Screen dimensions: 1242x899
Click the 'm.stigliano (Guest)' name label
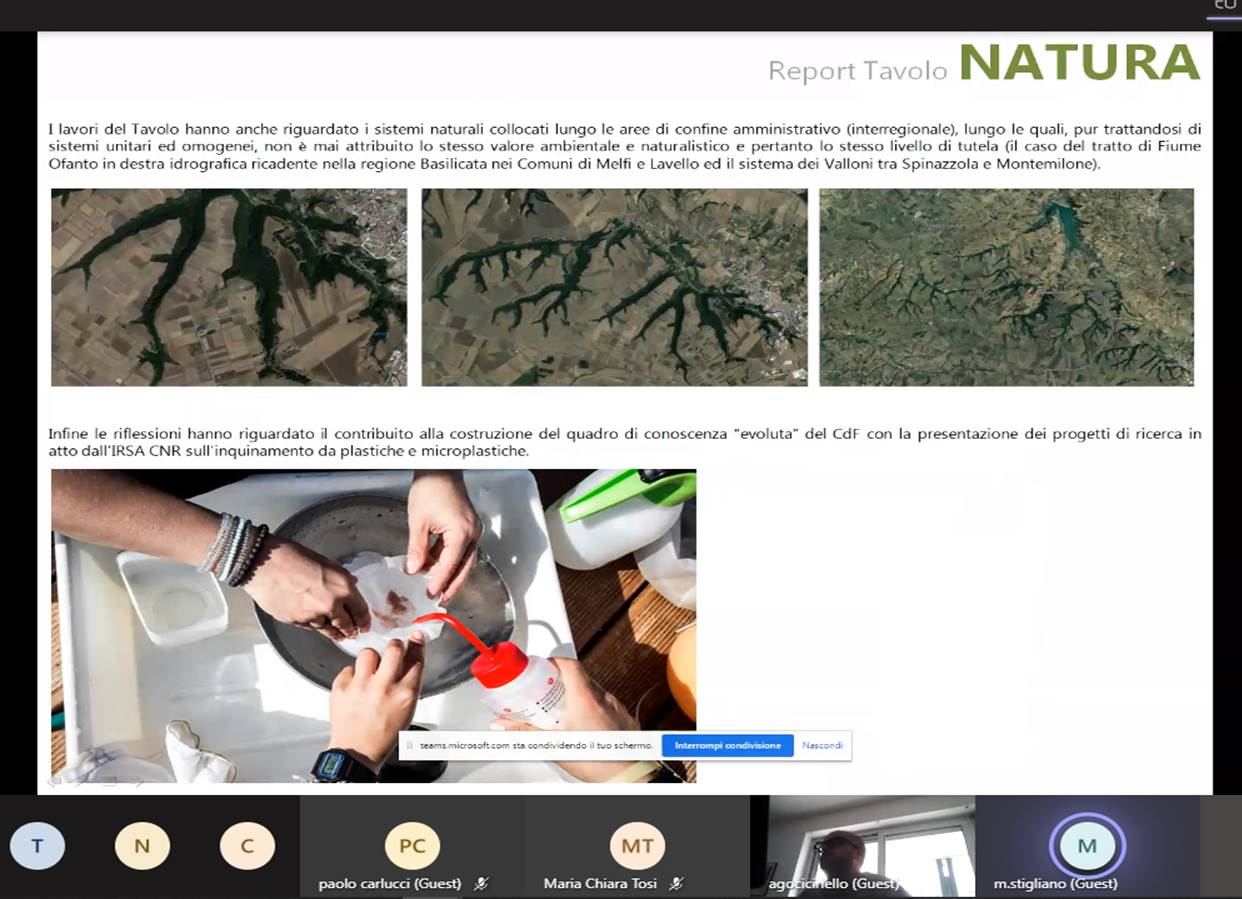click(x=1056, y=884)
